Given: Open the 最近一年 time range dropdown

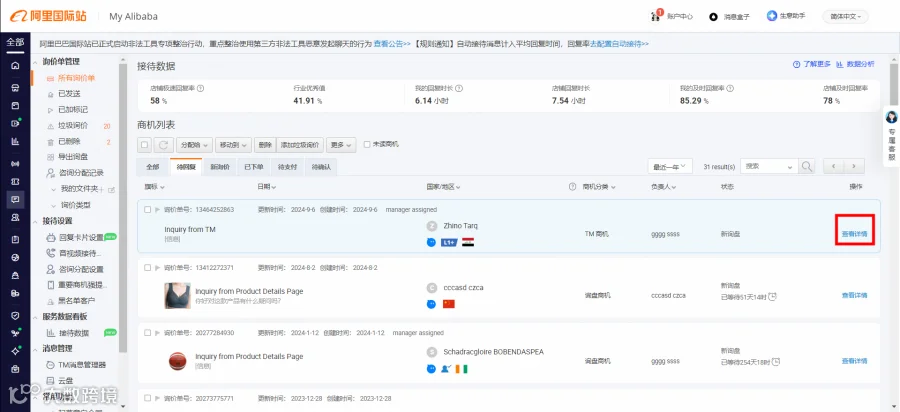Looking at the screenshot, I should [670, 166].
